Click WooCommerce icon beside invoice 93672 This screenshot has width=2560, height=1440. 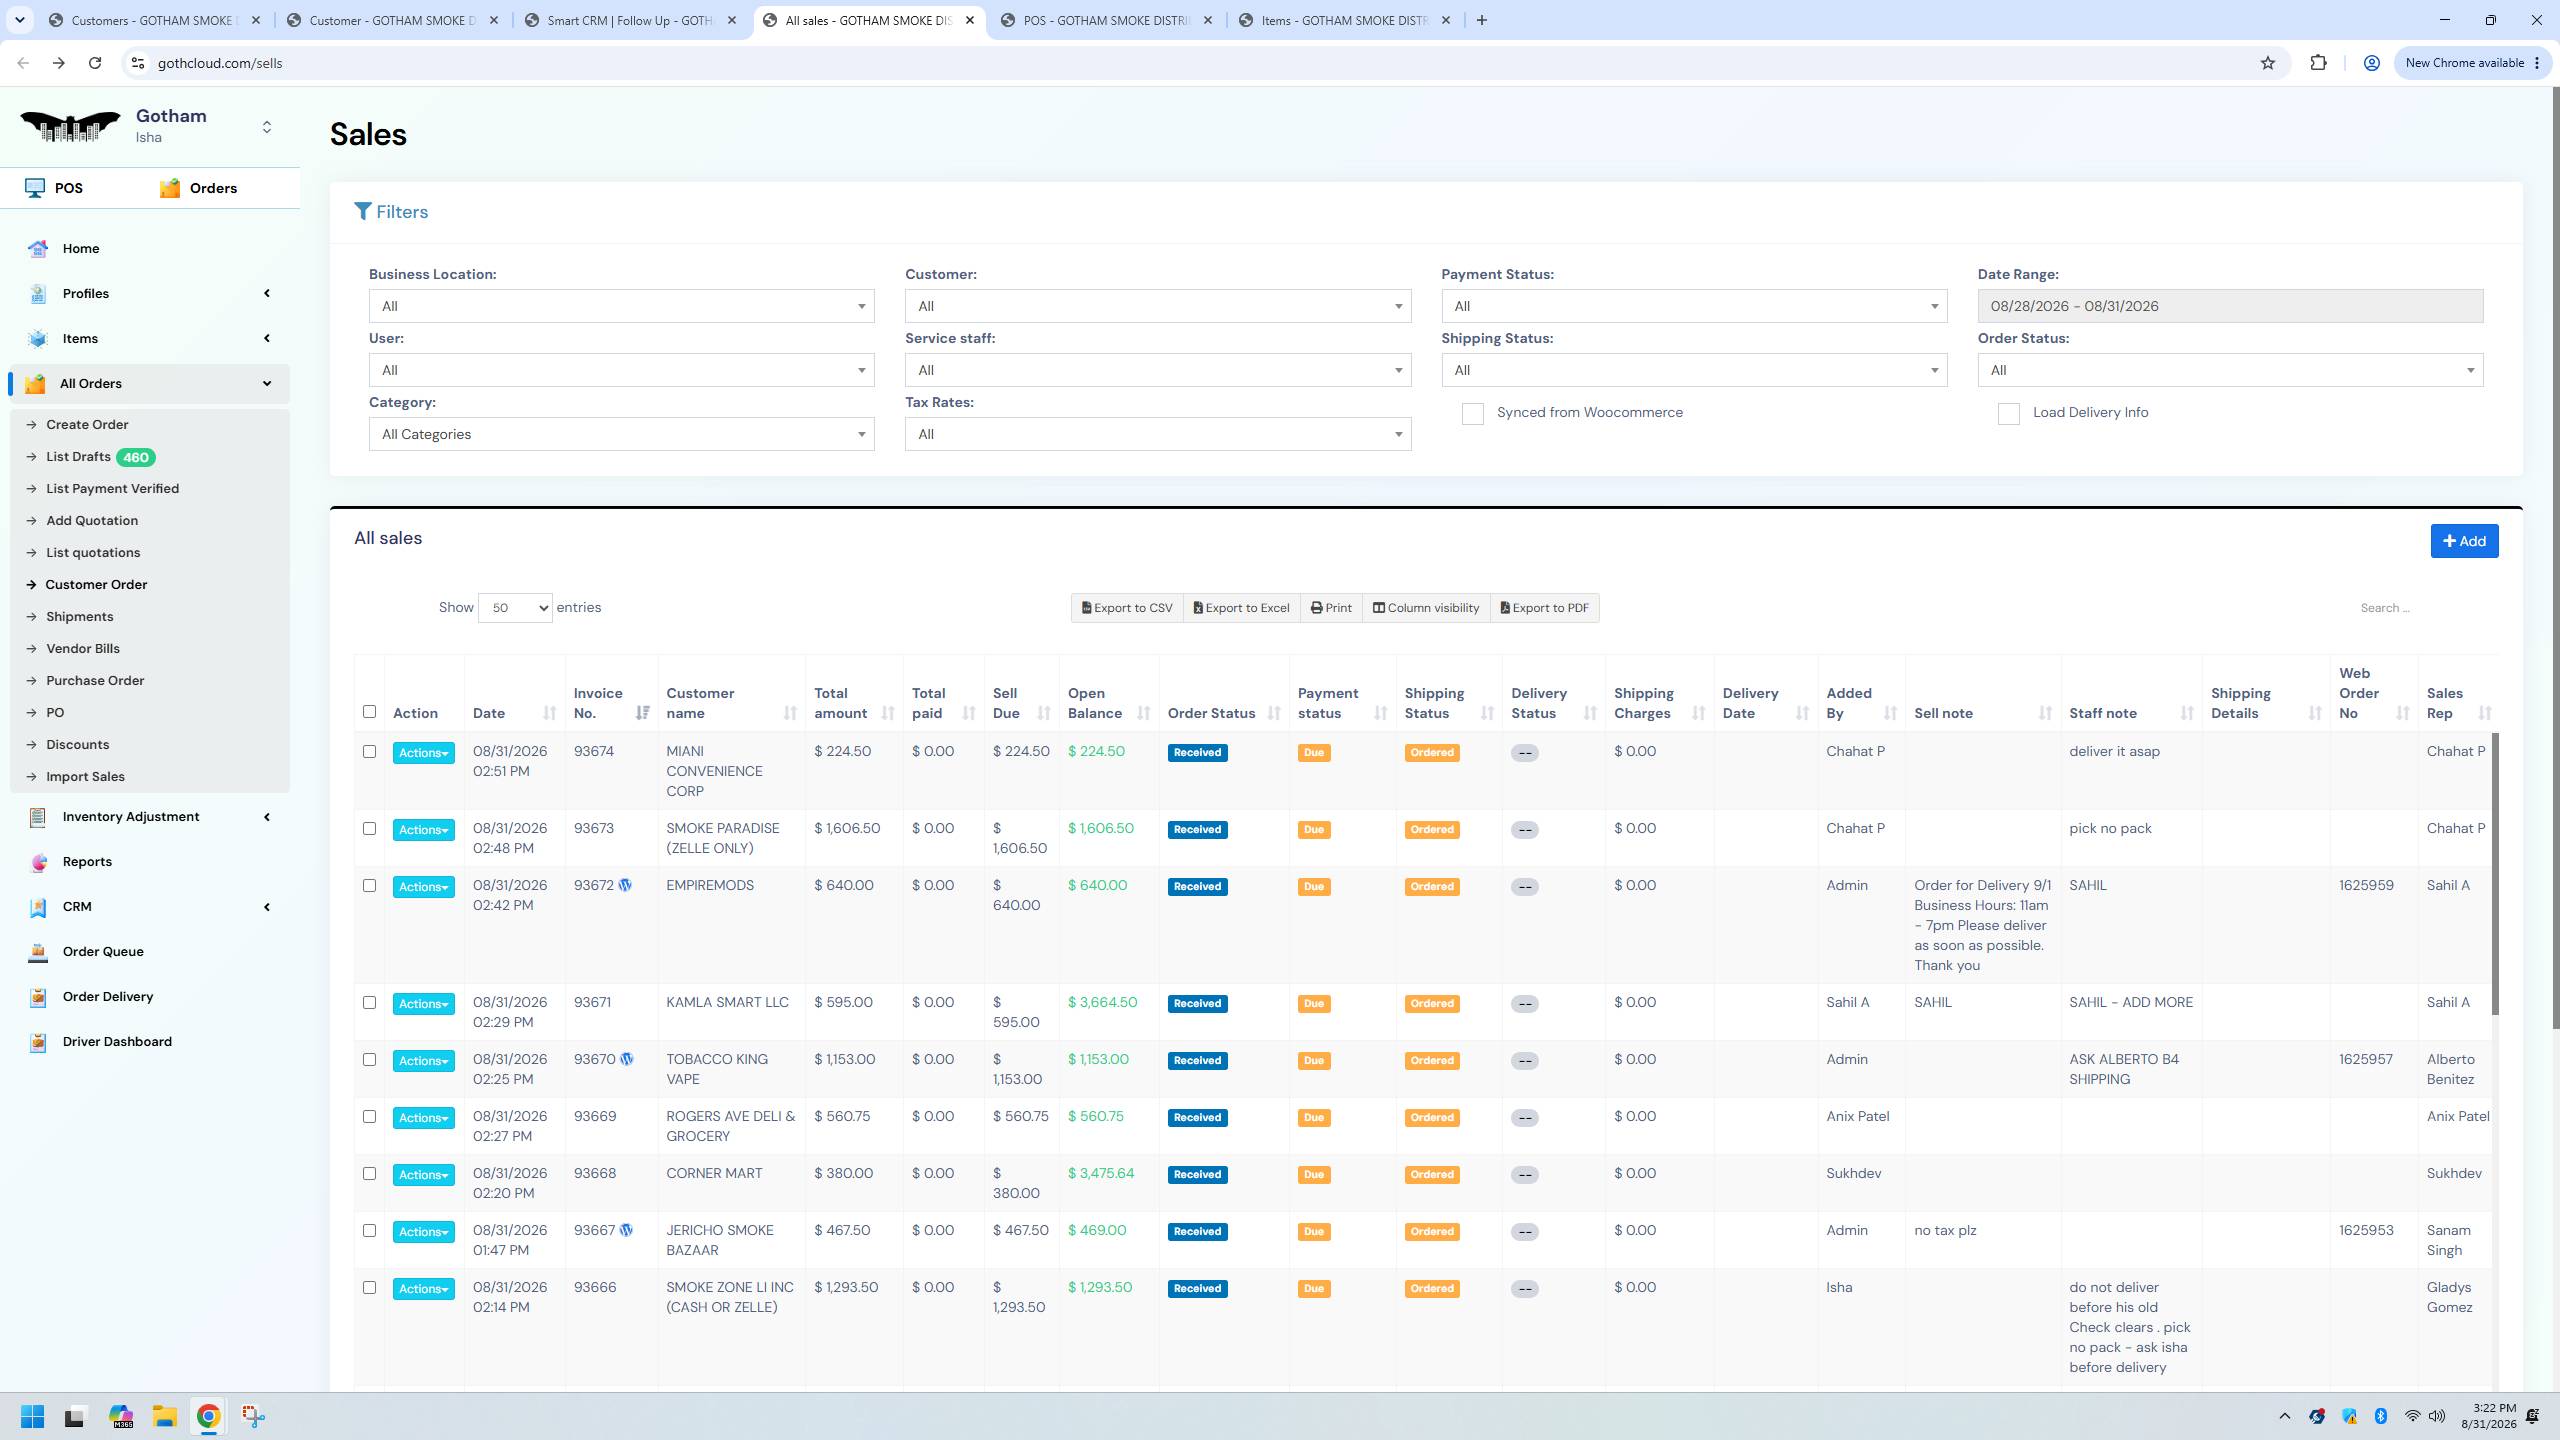click(625, 885)
